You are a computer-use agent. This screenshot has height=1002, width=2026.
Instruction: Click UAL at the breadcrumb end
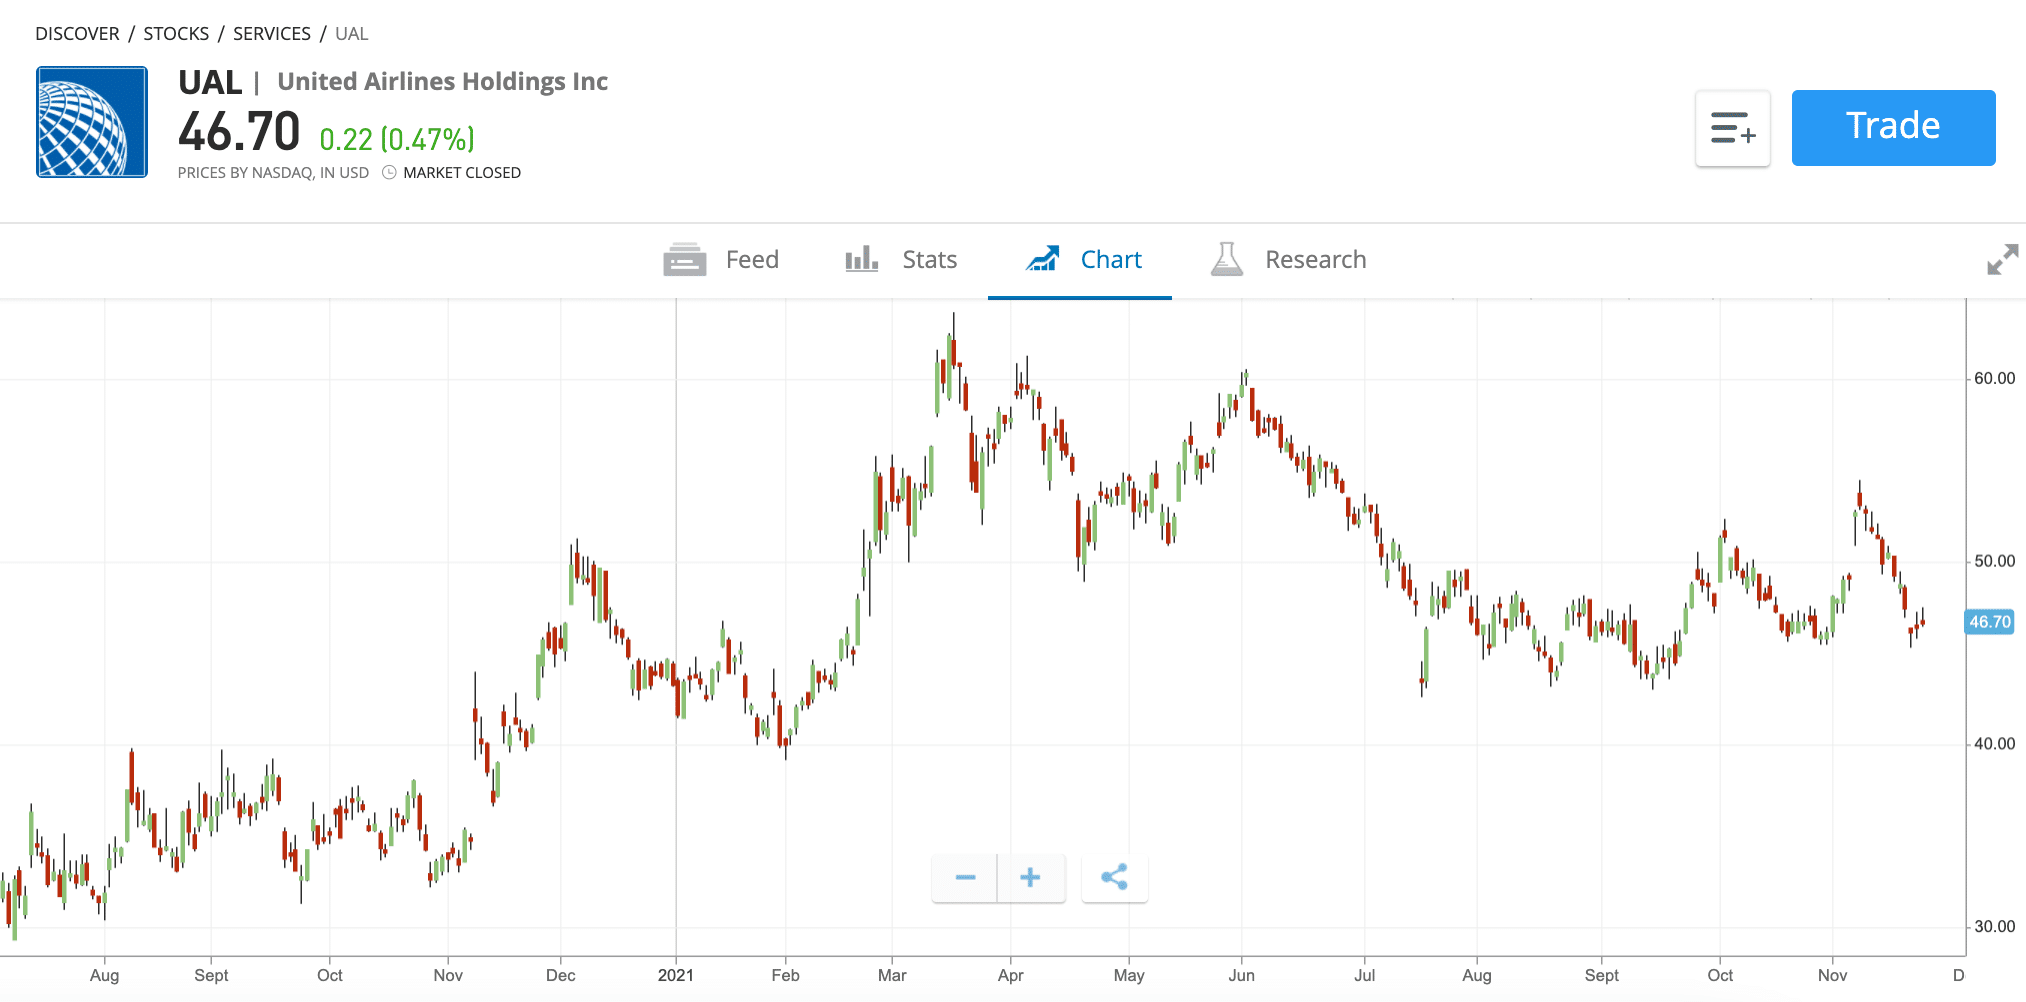pyautogui.click(x=352, y=34)
